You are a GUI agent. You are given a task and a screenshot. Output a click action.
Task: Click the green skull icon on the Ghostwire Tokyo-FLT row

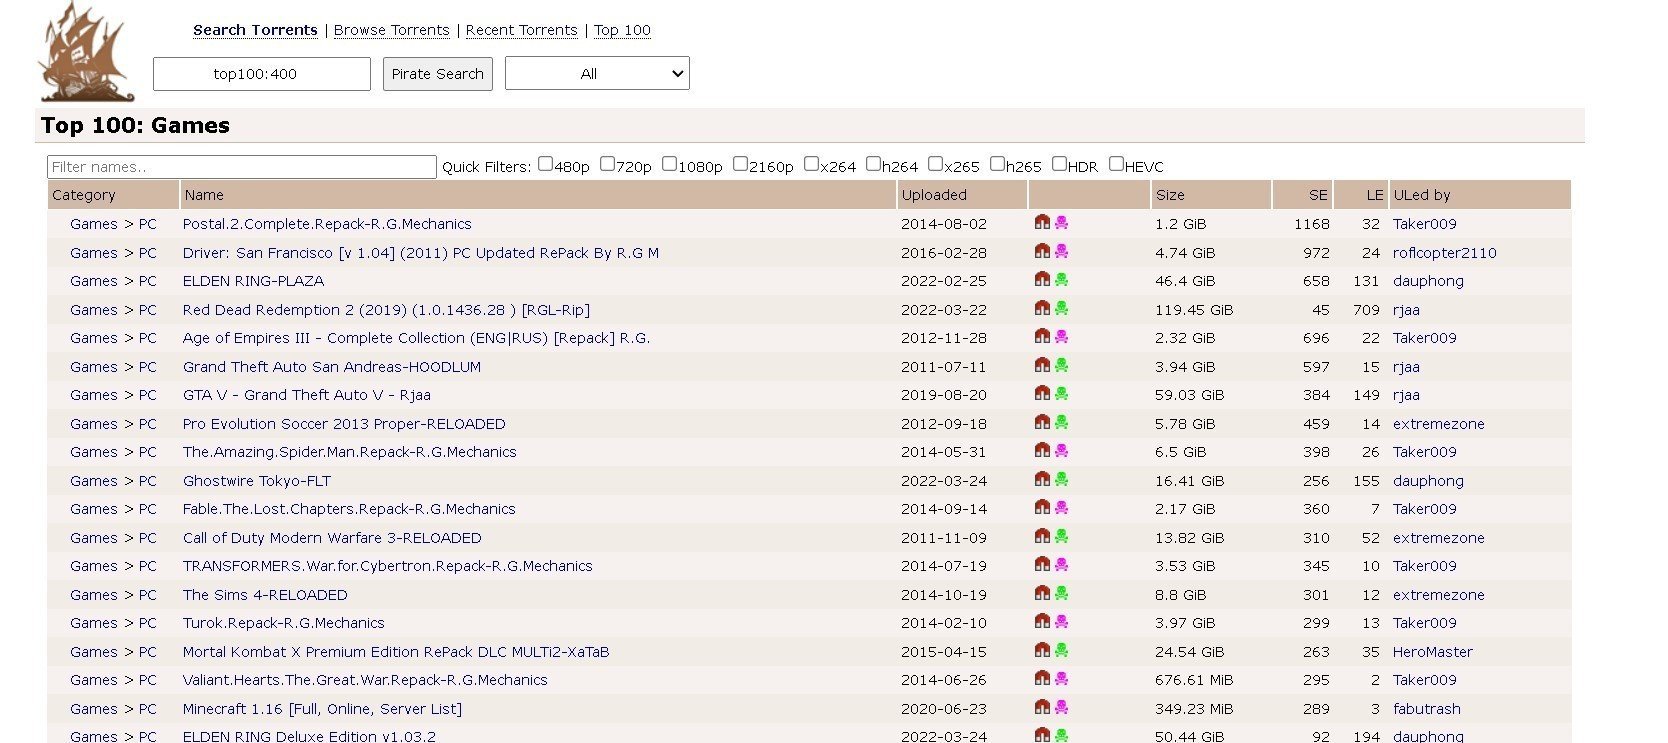pos(1061,479)
